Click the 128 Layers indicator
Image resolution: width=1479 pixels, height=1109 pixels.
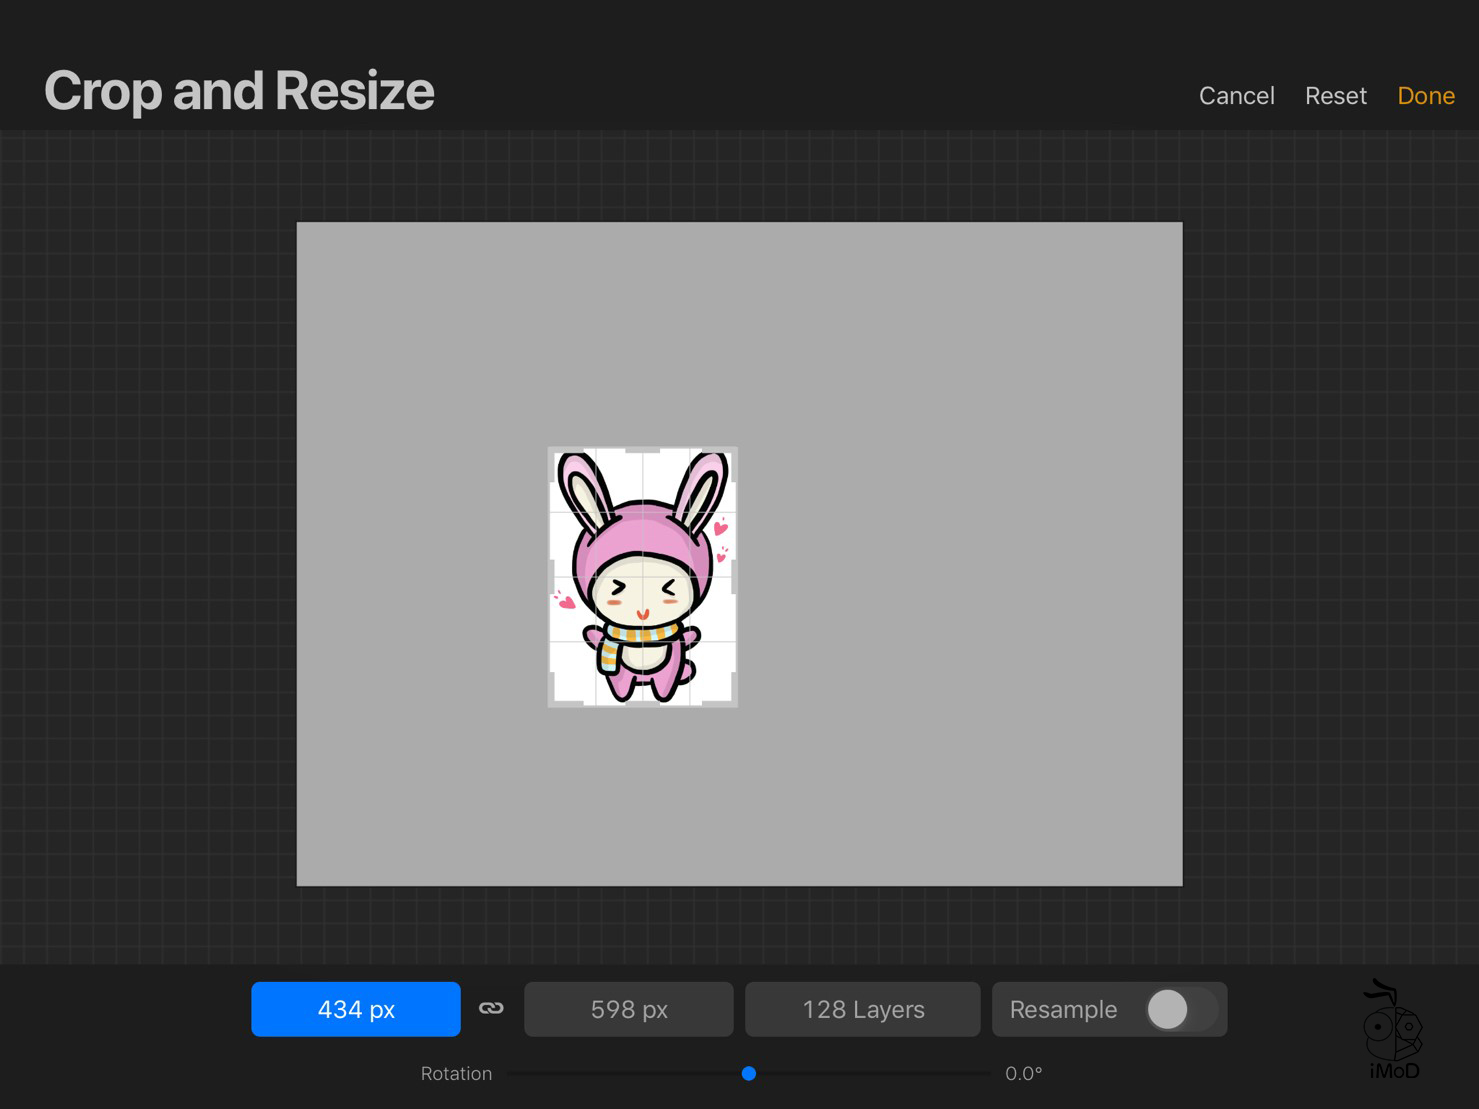(862, 1009)
